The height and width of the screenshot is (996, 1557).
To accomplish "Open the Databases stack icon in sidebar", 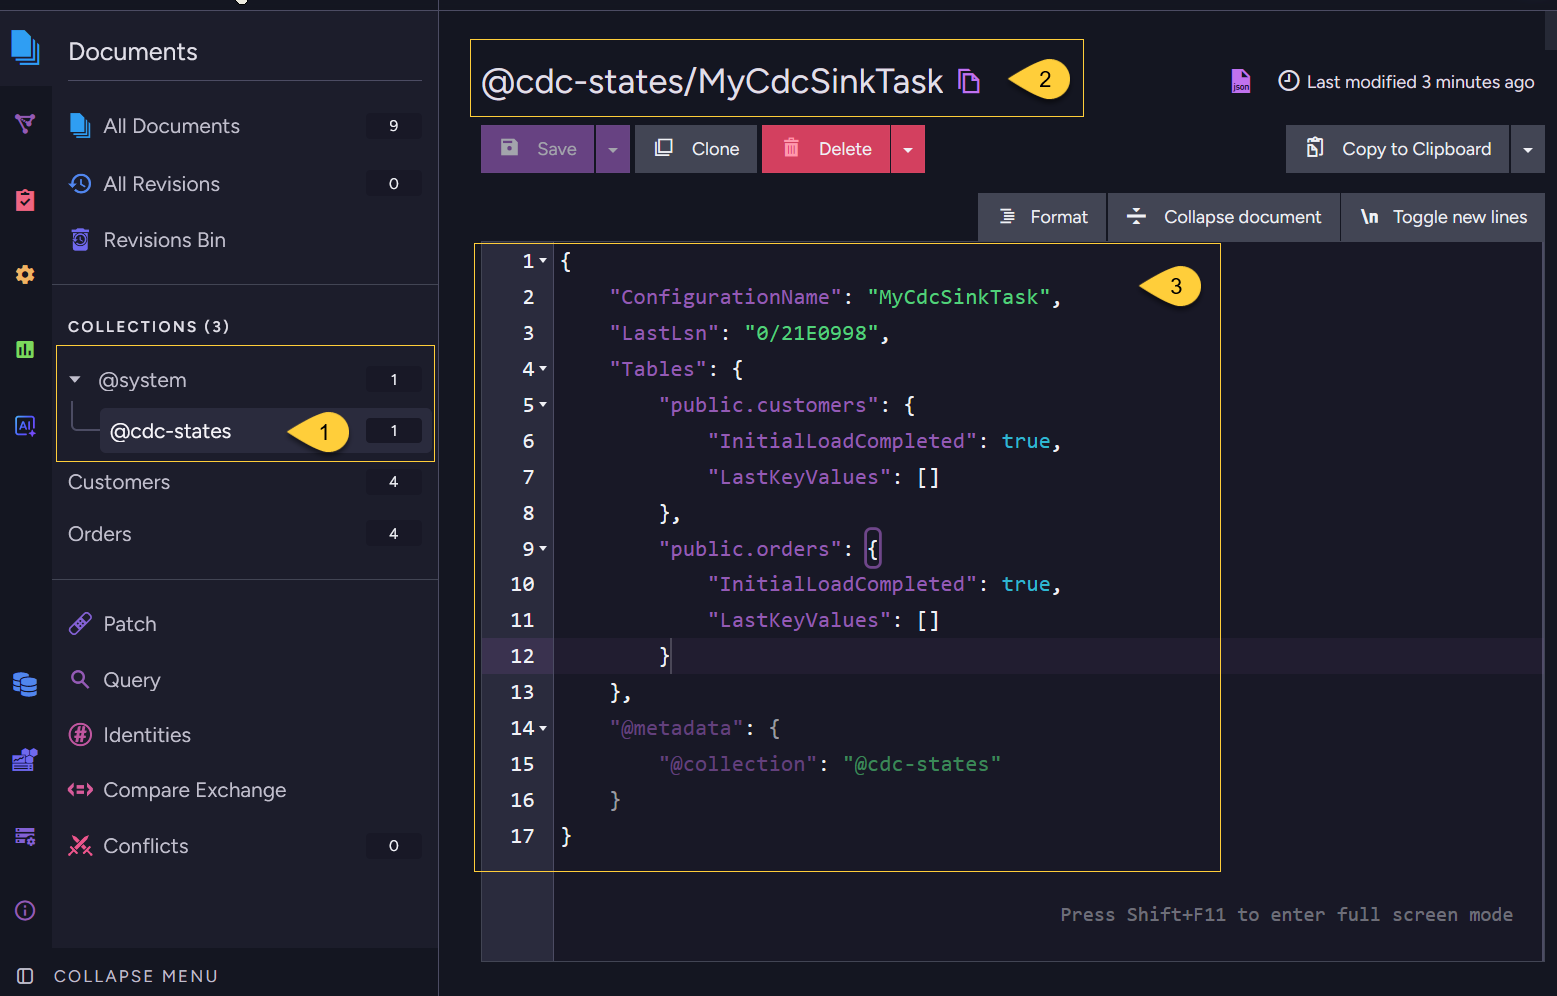I will (25, 684).
